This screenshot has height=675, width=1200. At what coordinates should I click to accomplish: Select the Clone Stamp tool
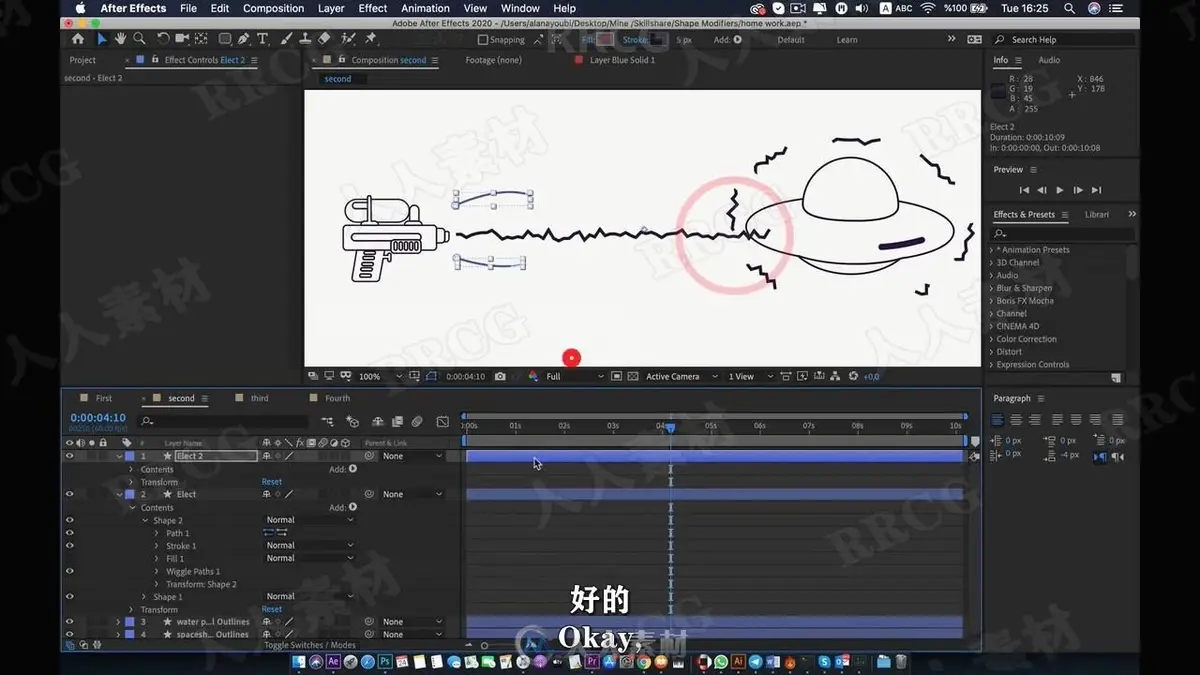point(304,39)
